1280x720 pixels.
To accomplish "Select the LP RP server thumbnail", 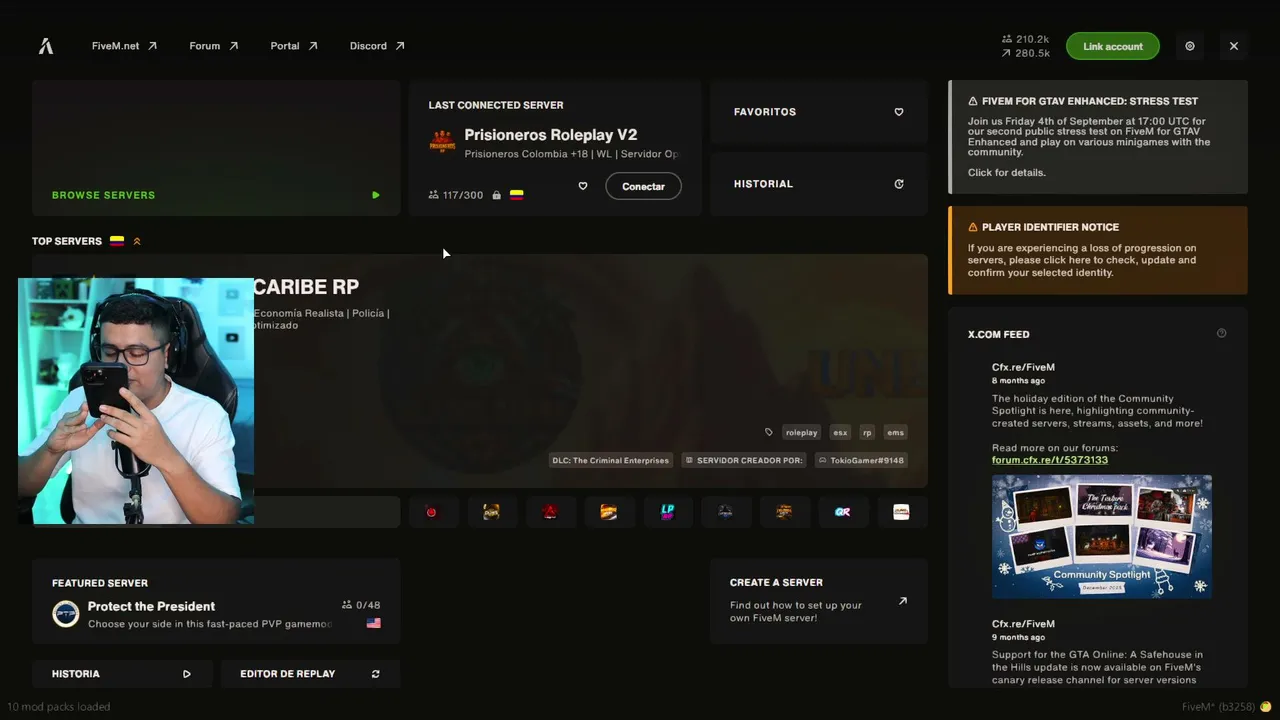I will tap(667, 512).
